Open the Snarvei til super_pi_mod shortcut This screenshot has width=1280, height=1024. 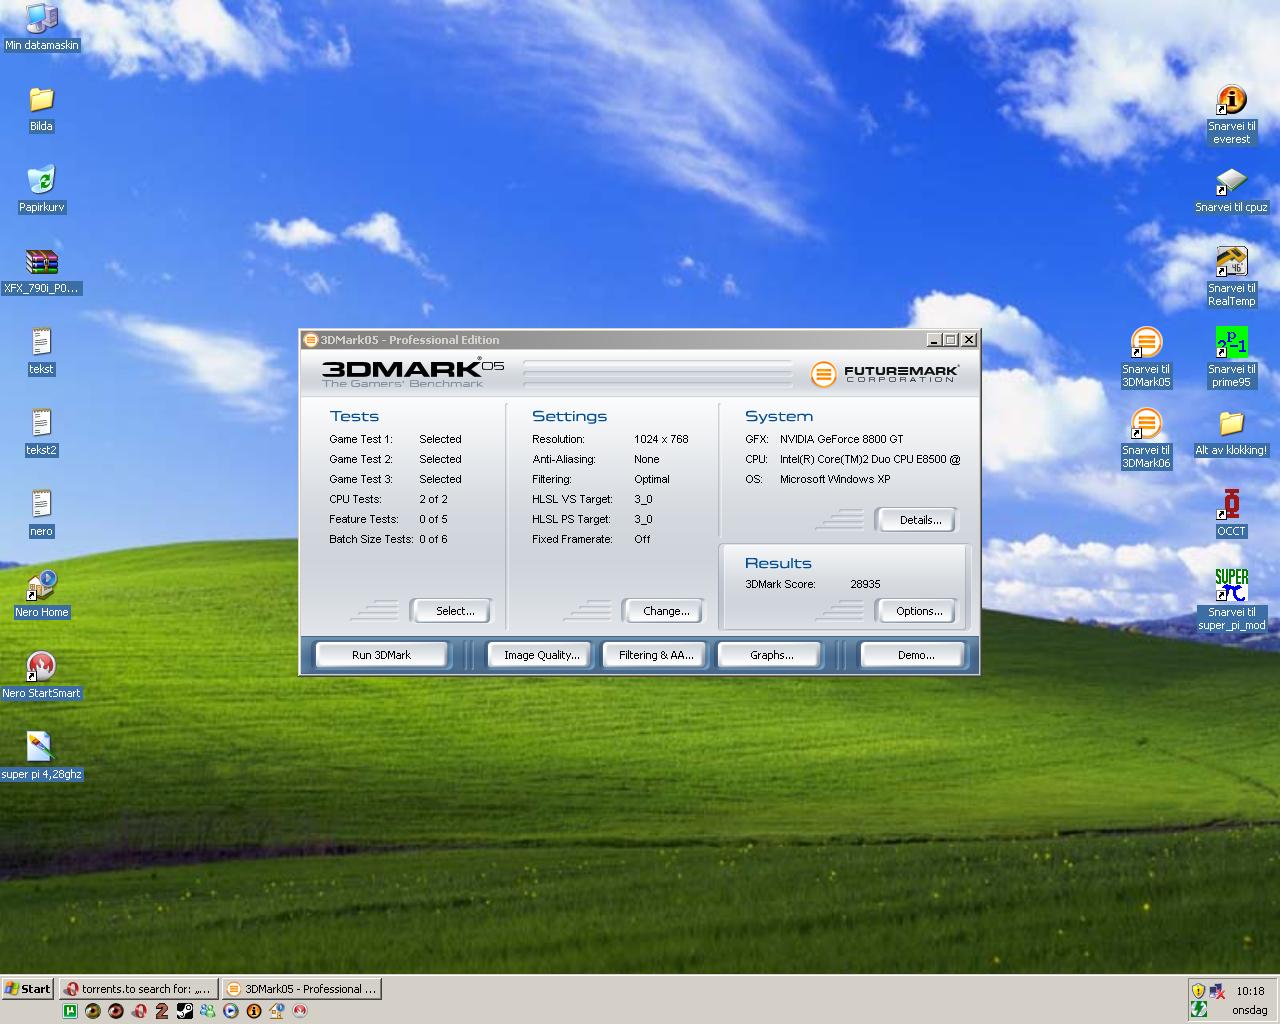click(x=1231, y=600)
